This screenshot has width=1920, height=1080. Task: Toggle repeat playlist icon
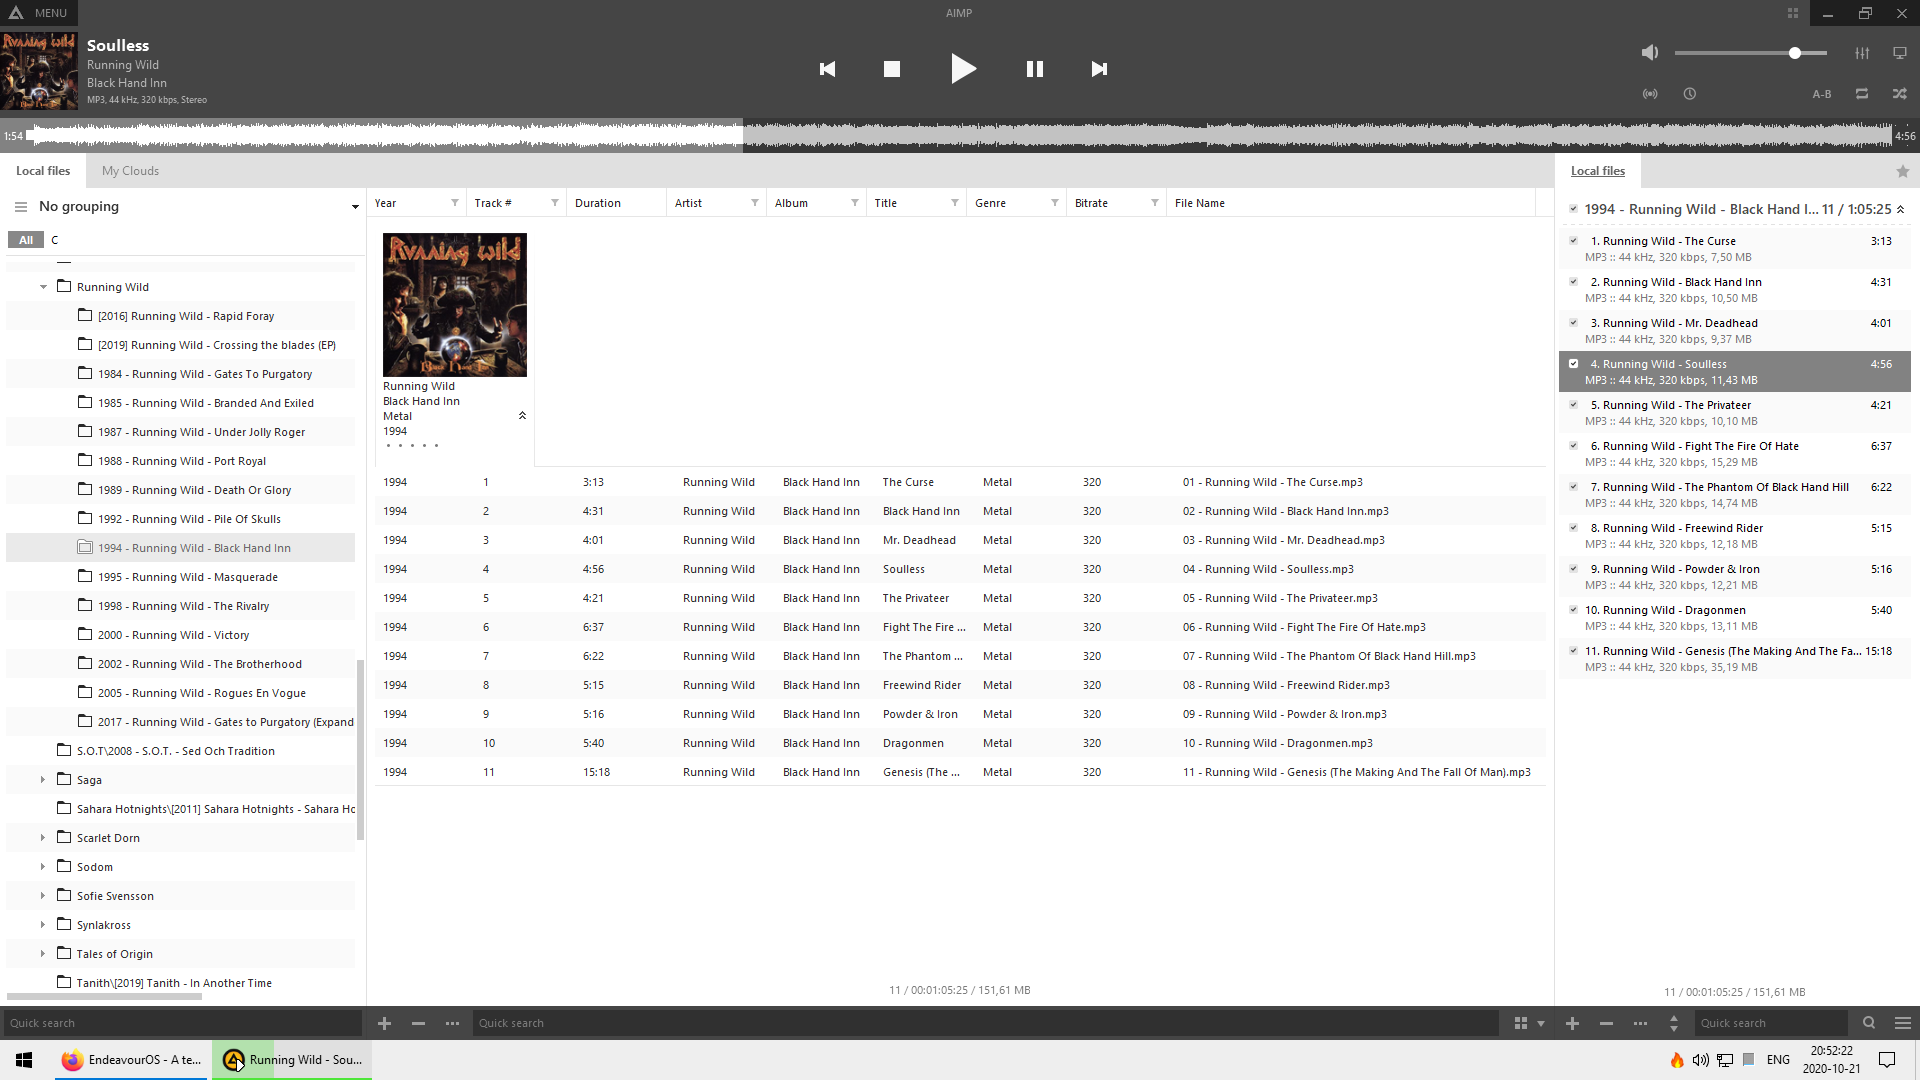pos(1862,94)
